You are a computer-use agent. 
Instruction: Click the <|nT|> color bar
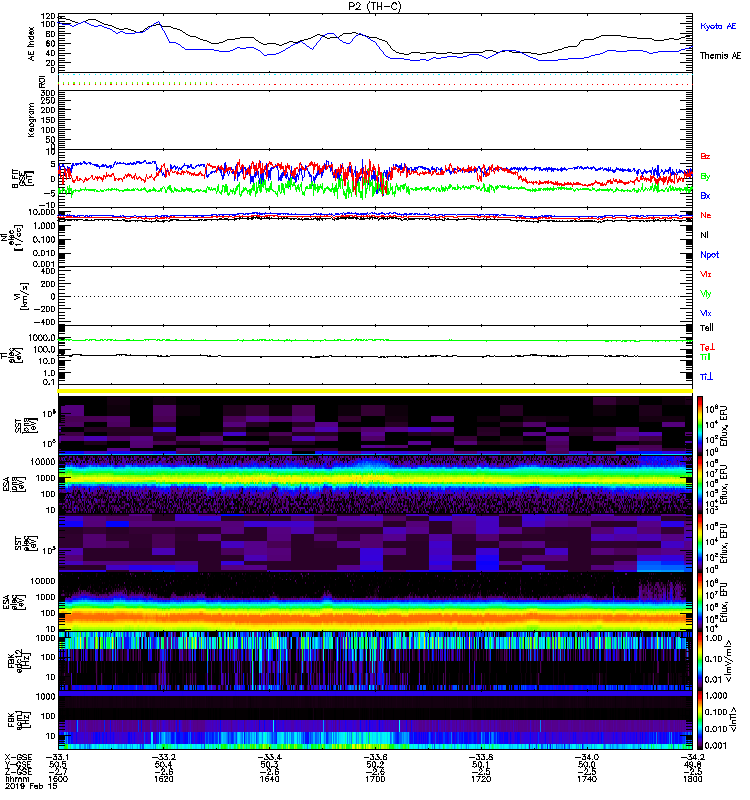(700, 720)
